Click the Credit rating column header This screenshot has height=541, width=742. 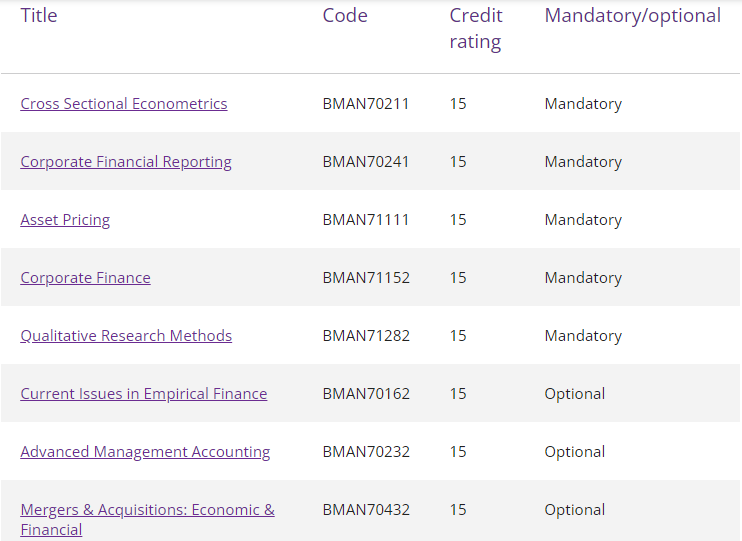(x=476, y=28)
